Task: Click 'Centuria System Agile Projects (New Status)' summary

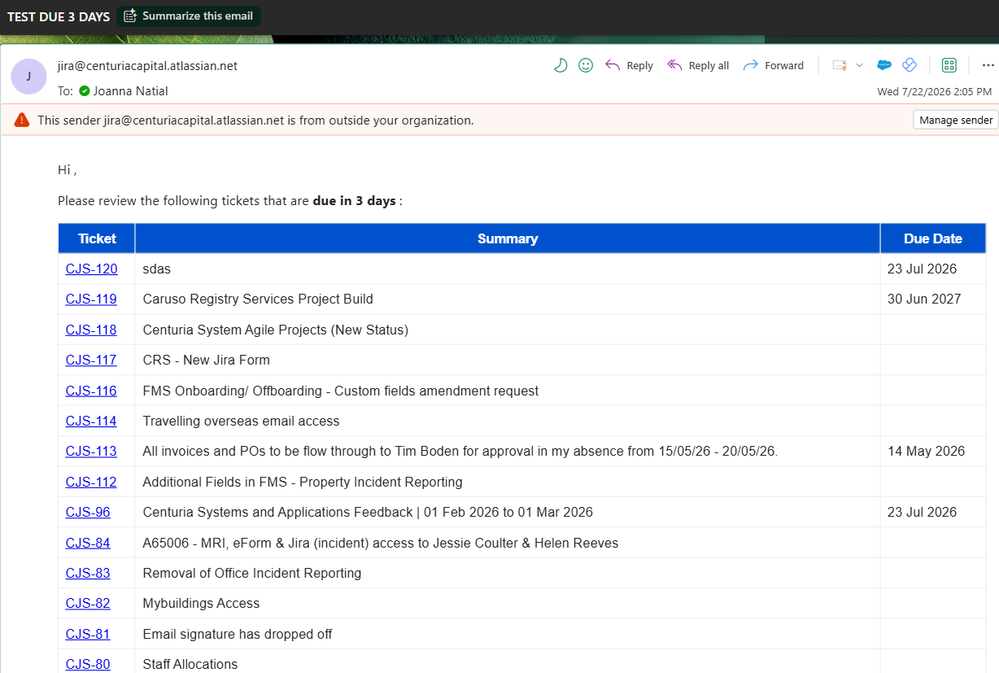Action: point(275,329)
